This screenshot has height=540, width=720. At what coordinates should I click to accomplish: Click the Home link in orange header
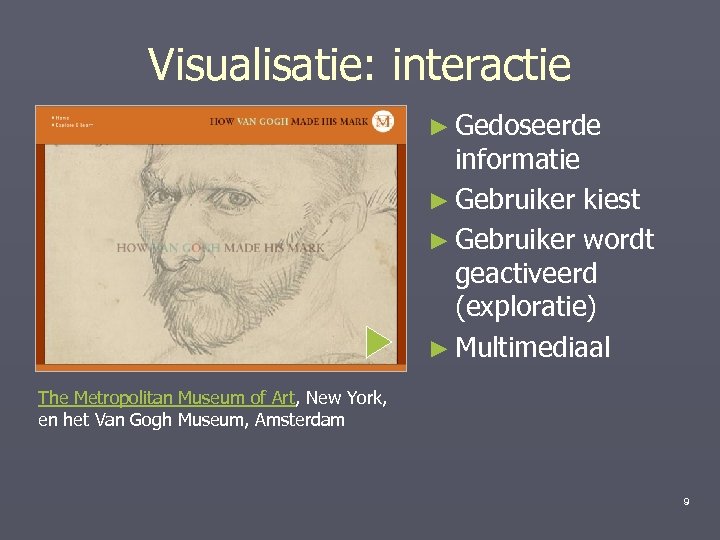click(x=61, y=118)
